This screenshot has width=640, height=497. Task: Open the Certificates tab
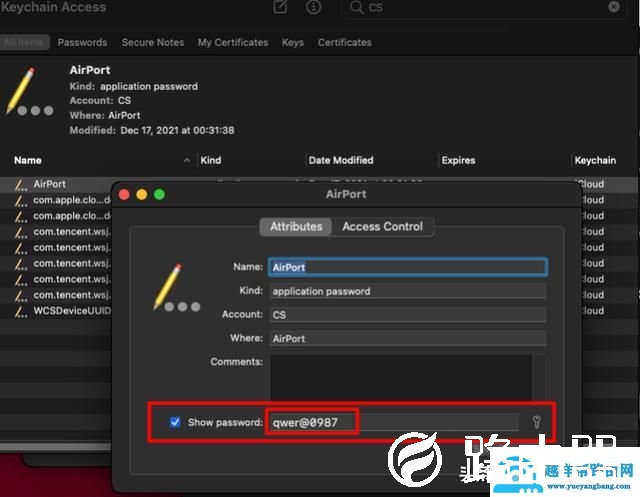(x=345, y=42)
